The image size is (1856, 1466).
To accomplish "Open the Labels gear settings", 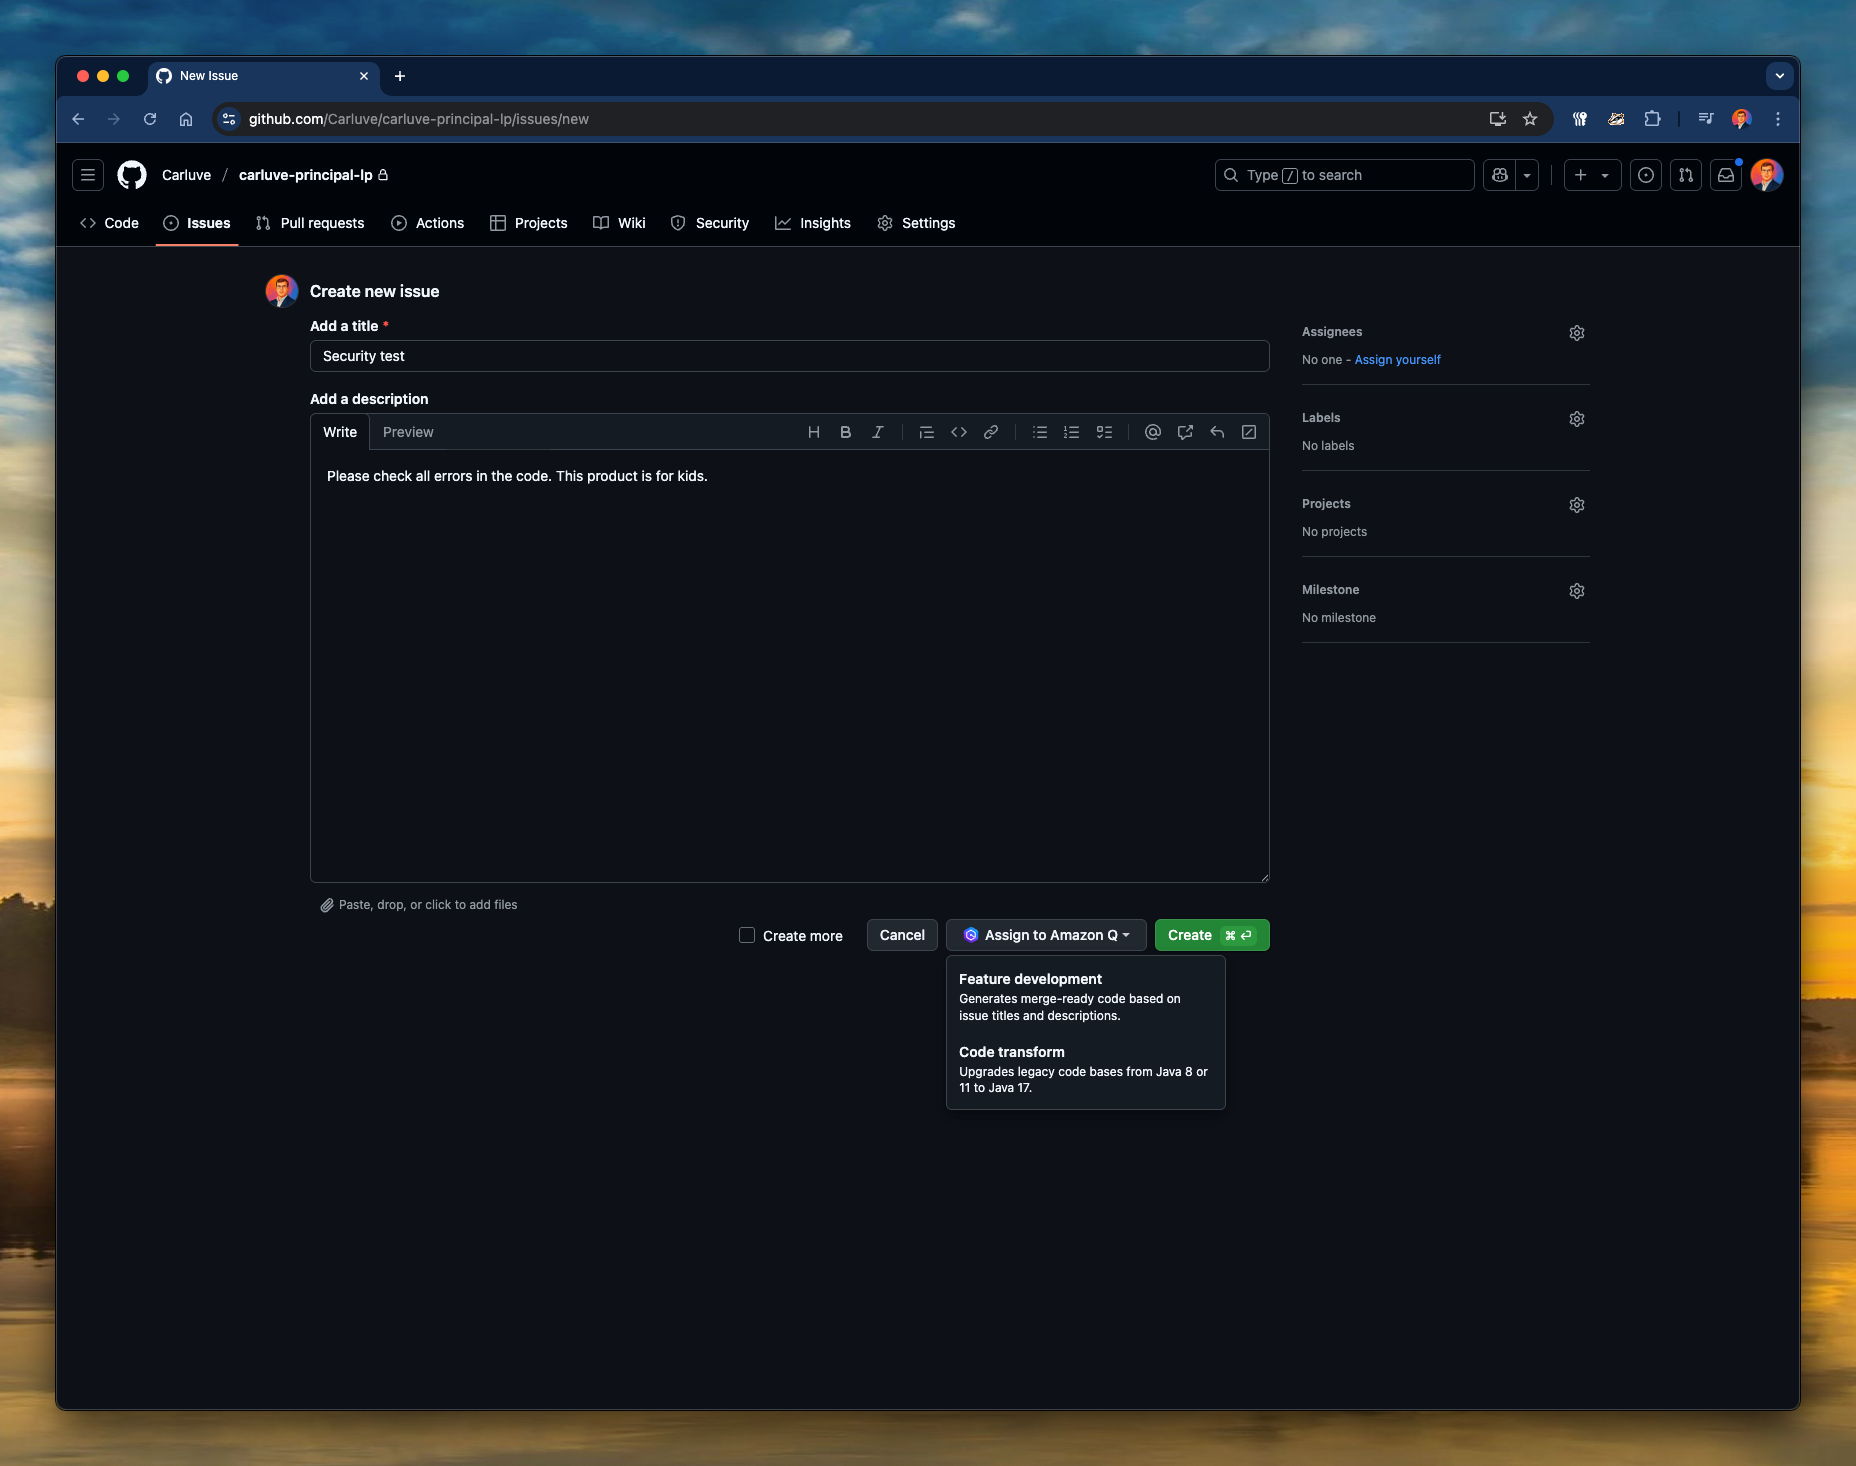I will 1576,419.
